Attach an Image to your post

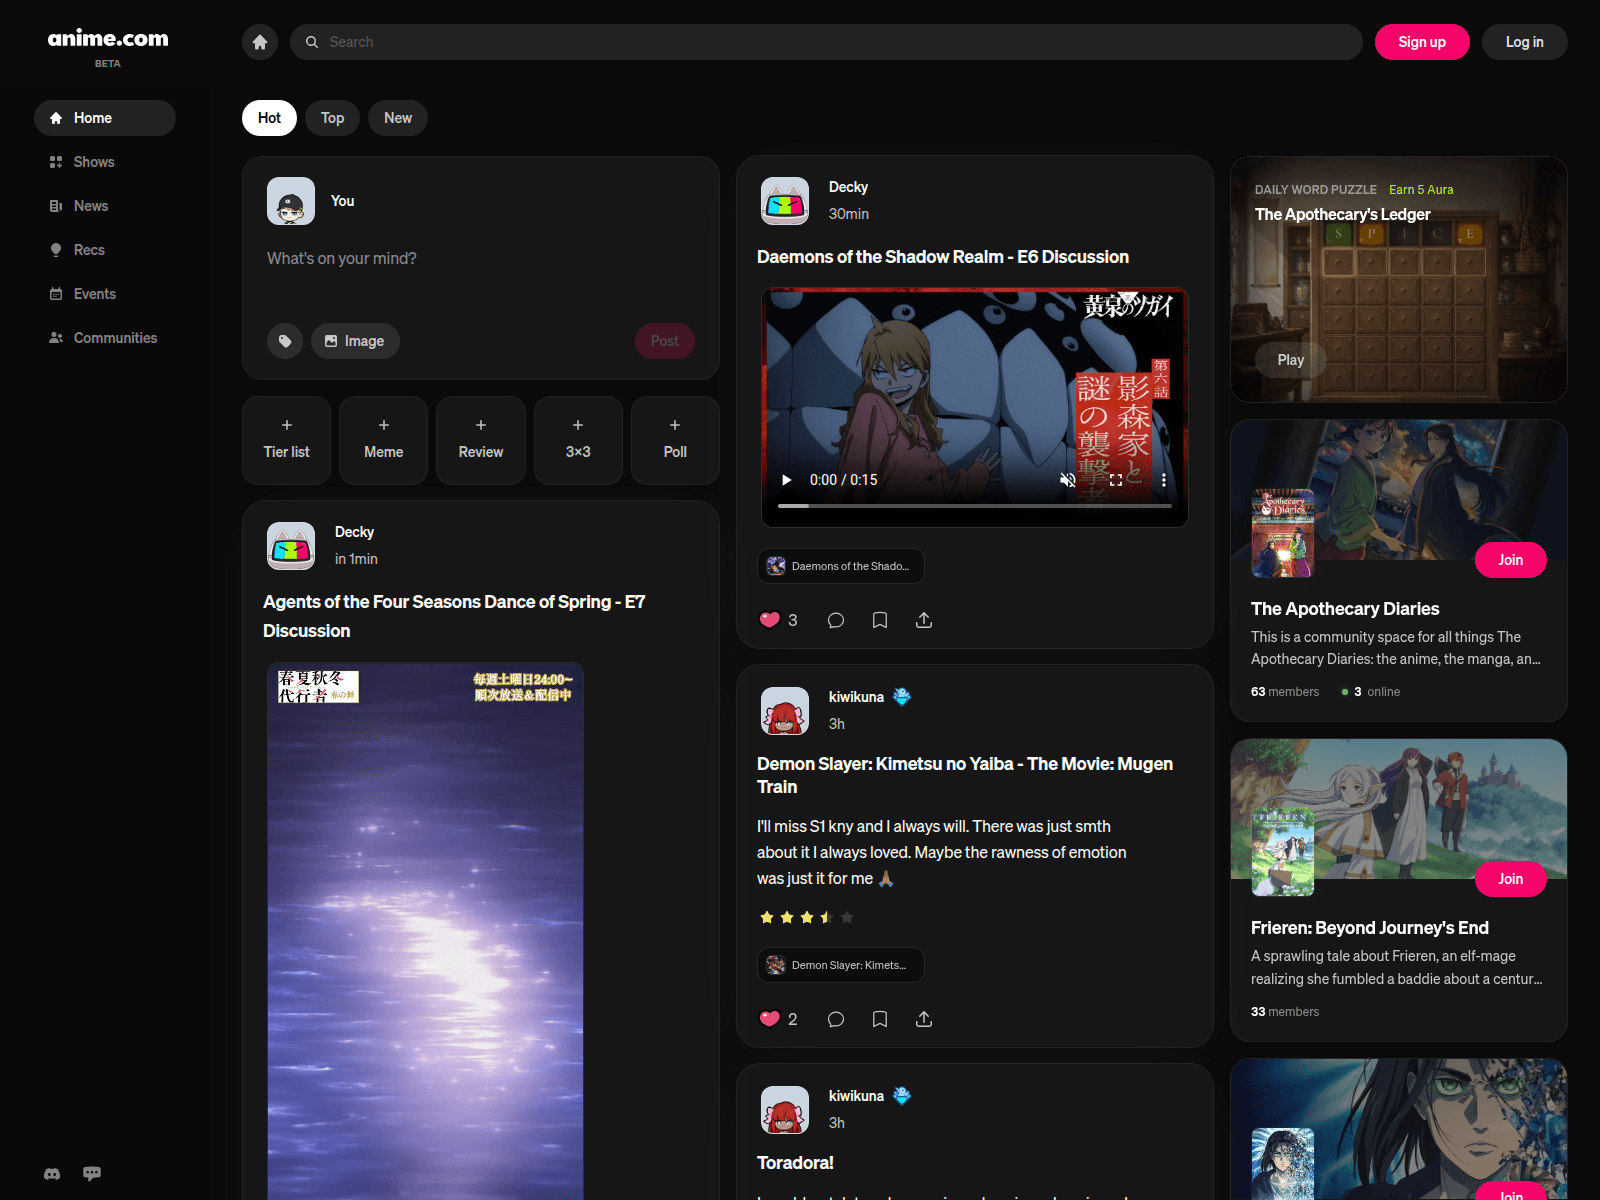coord(355,341)
